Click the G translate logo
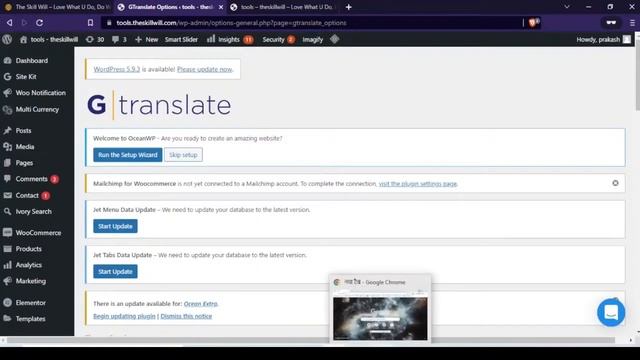 pyautogui.click(x=159, y=105)
